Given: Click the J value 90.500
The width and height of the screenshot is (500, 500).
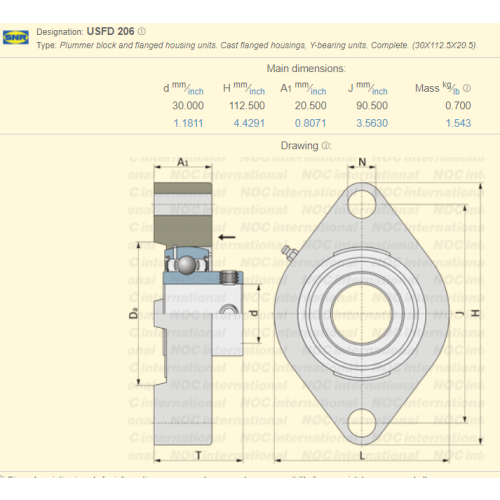Looking at the screenshot, I should click(x=372, y=106).
